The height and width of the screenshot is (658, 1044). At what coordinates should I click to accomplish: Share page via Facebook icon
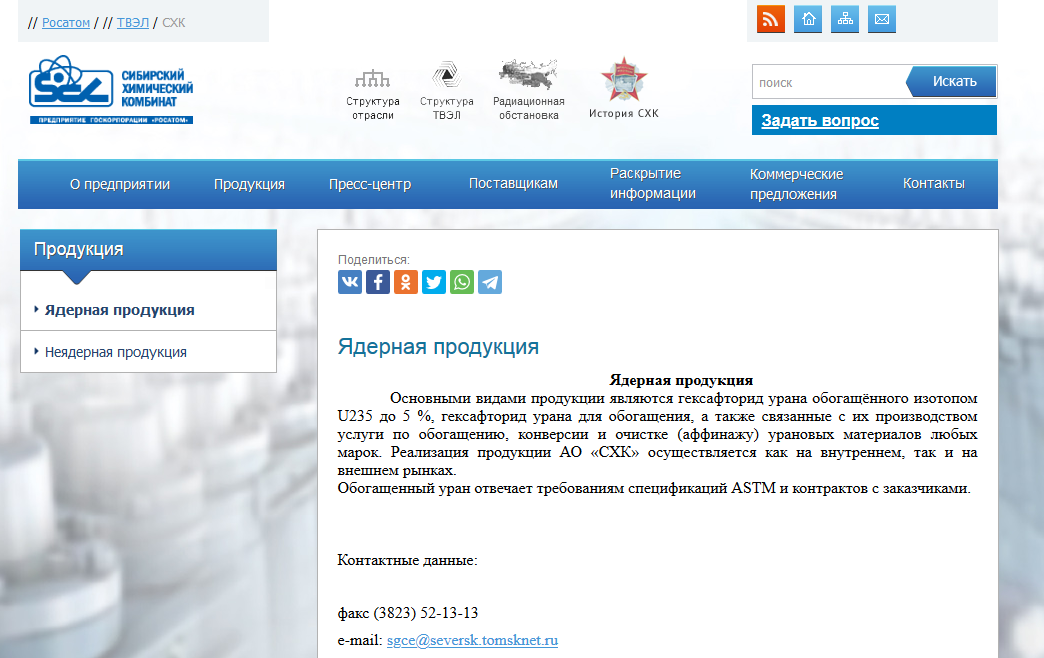(x=378, y=282)
